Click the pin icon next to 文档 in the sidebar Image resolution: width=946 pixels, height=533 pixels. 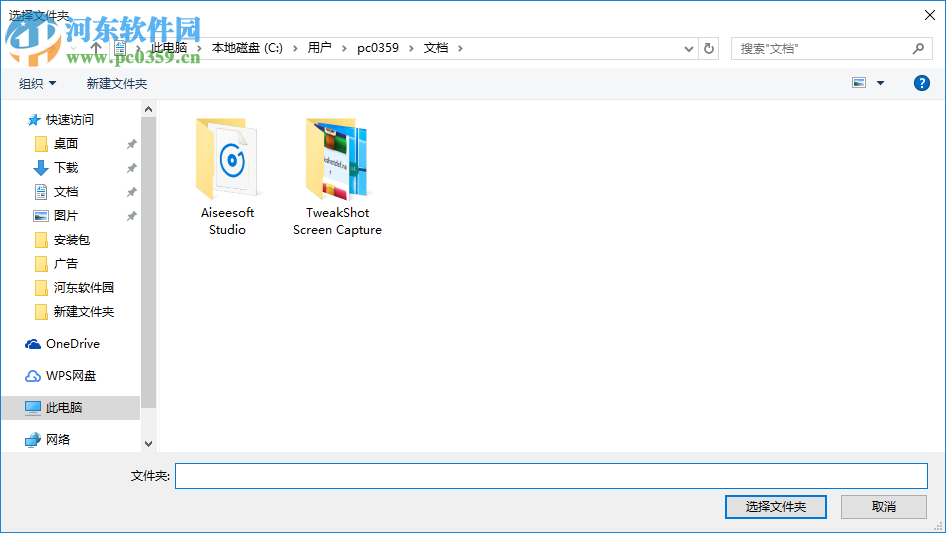[x=132, y=192]
